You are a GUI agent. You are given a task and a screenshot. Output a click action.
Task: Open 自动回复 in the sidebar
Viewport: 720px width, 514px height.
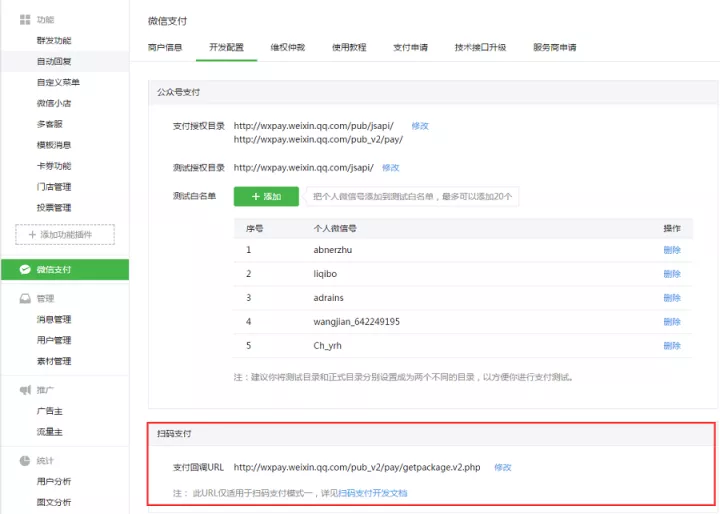tap(54, 61)
